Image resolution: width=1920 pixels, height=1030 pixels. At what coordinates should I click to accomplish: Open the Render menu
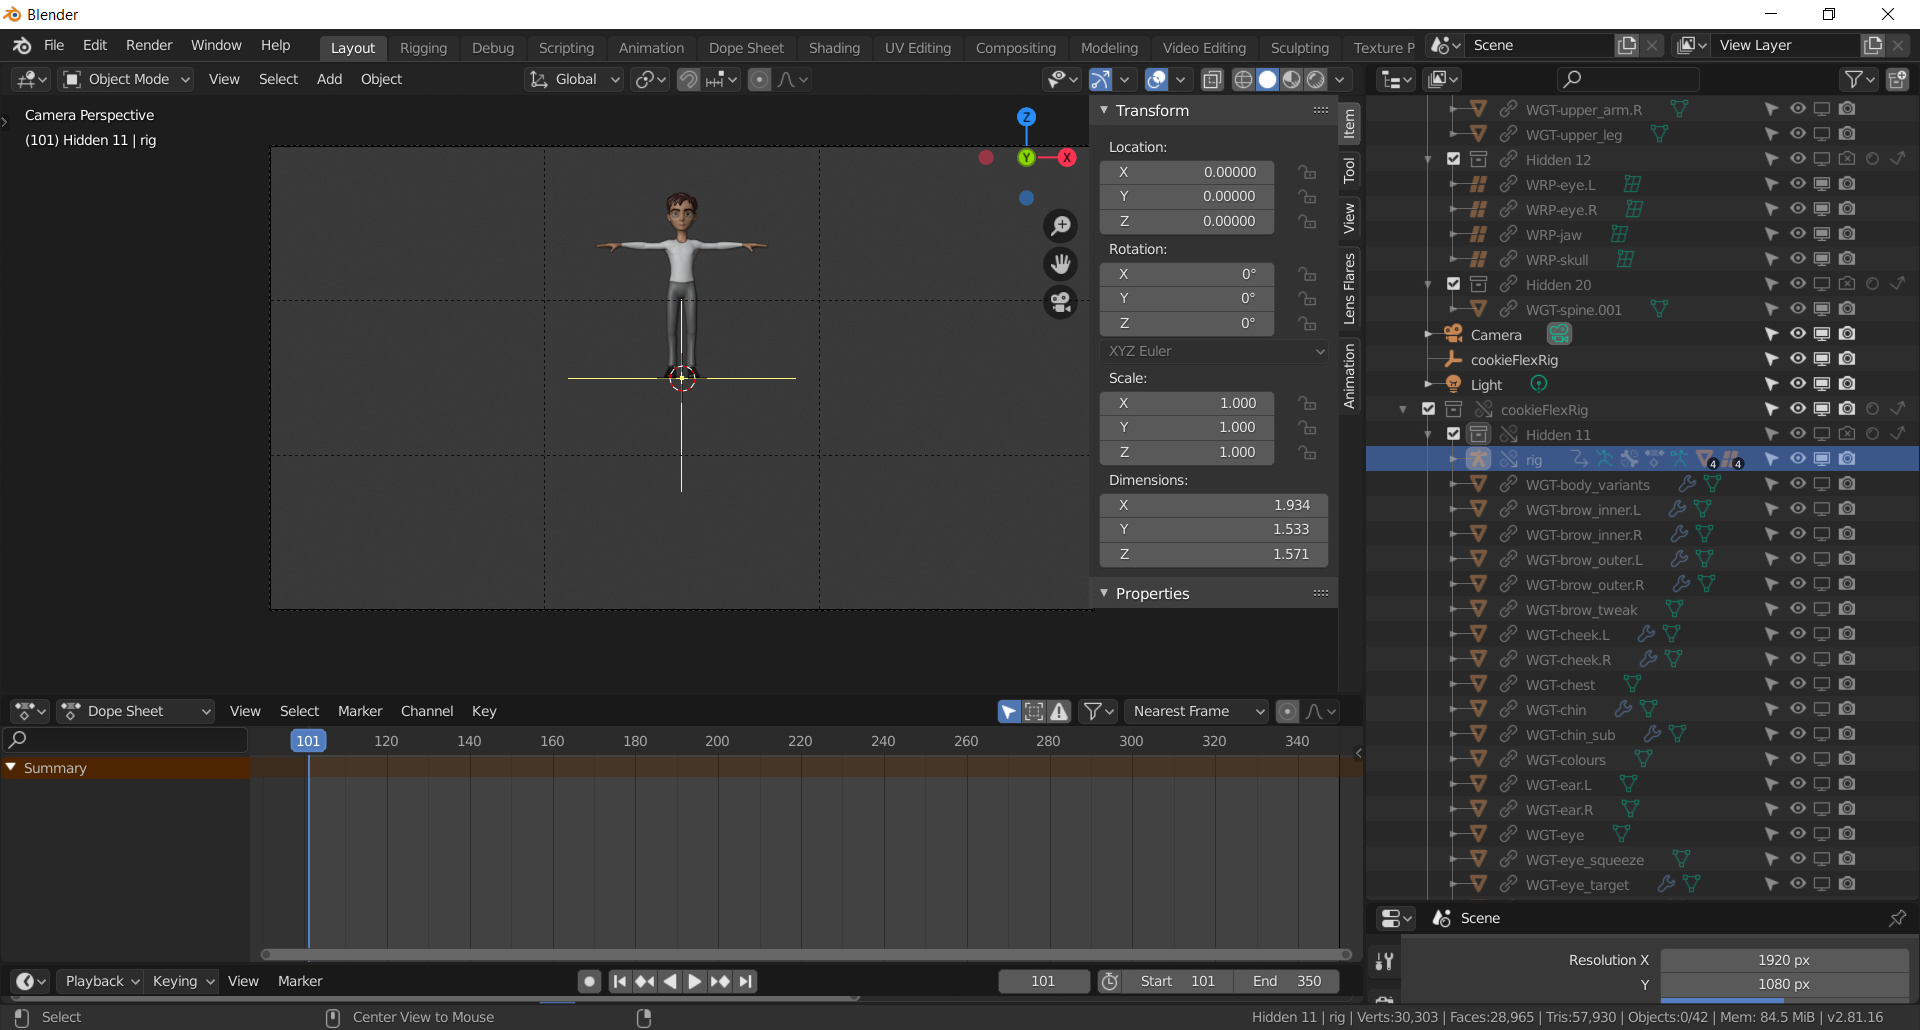coord(149,46)
